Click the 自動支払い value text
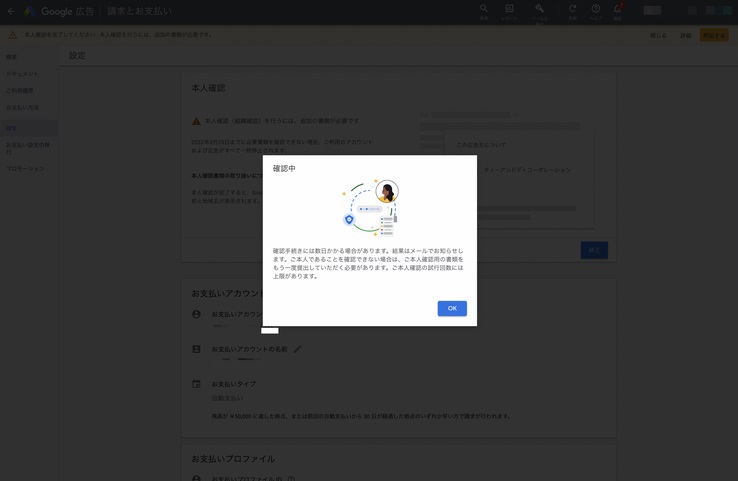Screen dimensions: 738x481 [227, 398]
